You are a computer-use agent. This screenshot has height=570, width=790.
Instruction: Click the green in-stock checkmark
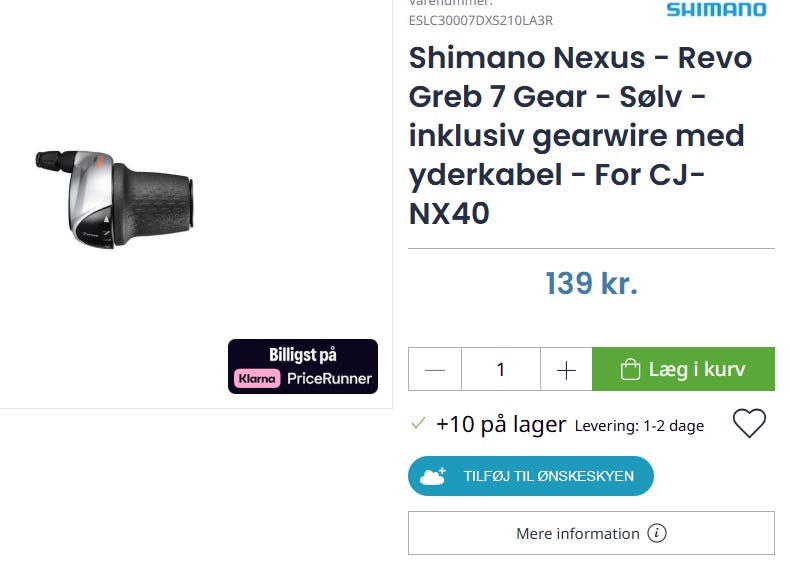click(x=419, y=424)
